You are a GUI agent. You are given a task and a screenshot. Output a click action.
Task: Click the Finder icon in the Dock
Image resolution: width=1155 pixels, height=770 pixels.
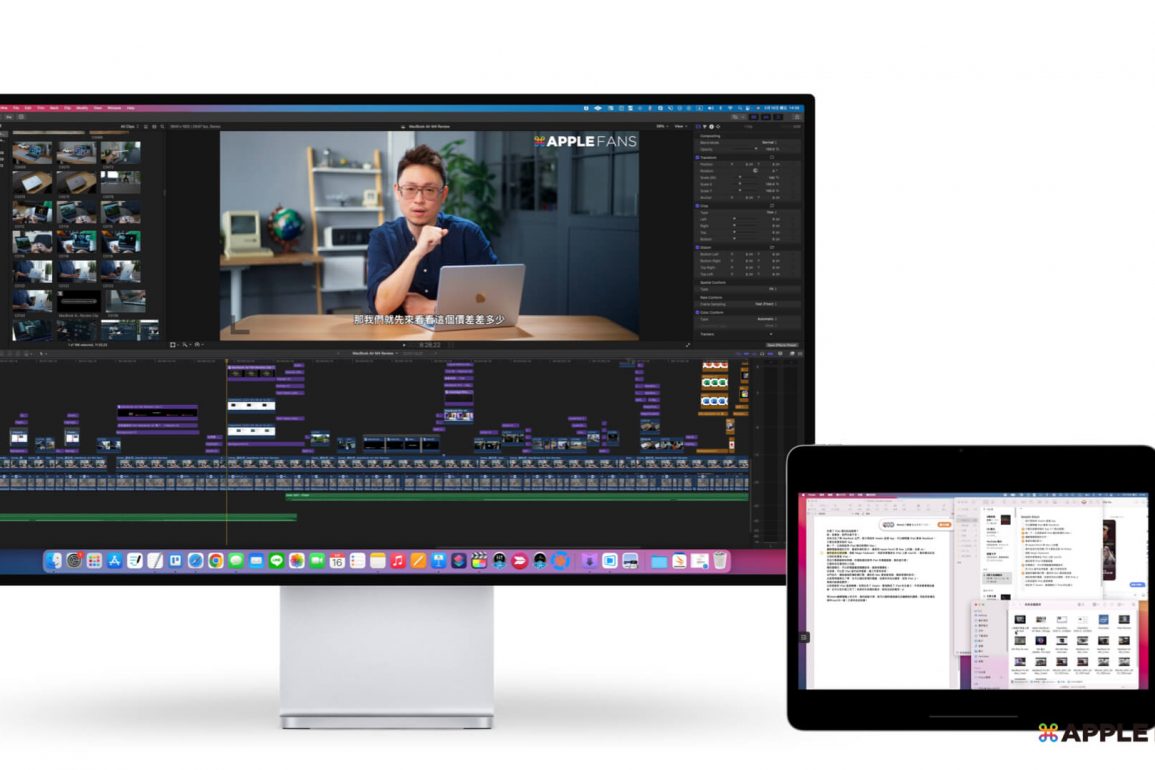(54, 561)
